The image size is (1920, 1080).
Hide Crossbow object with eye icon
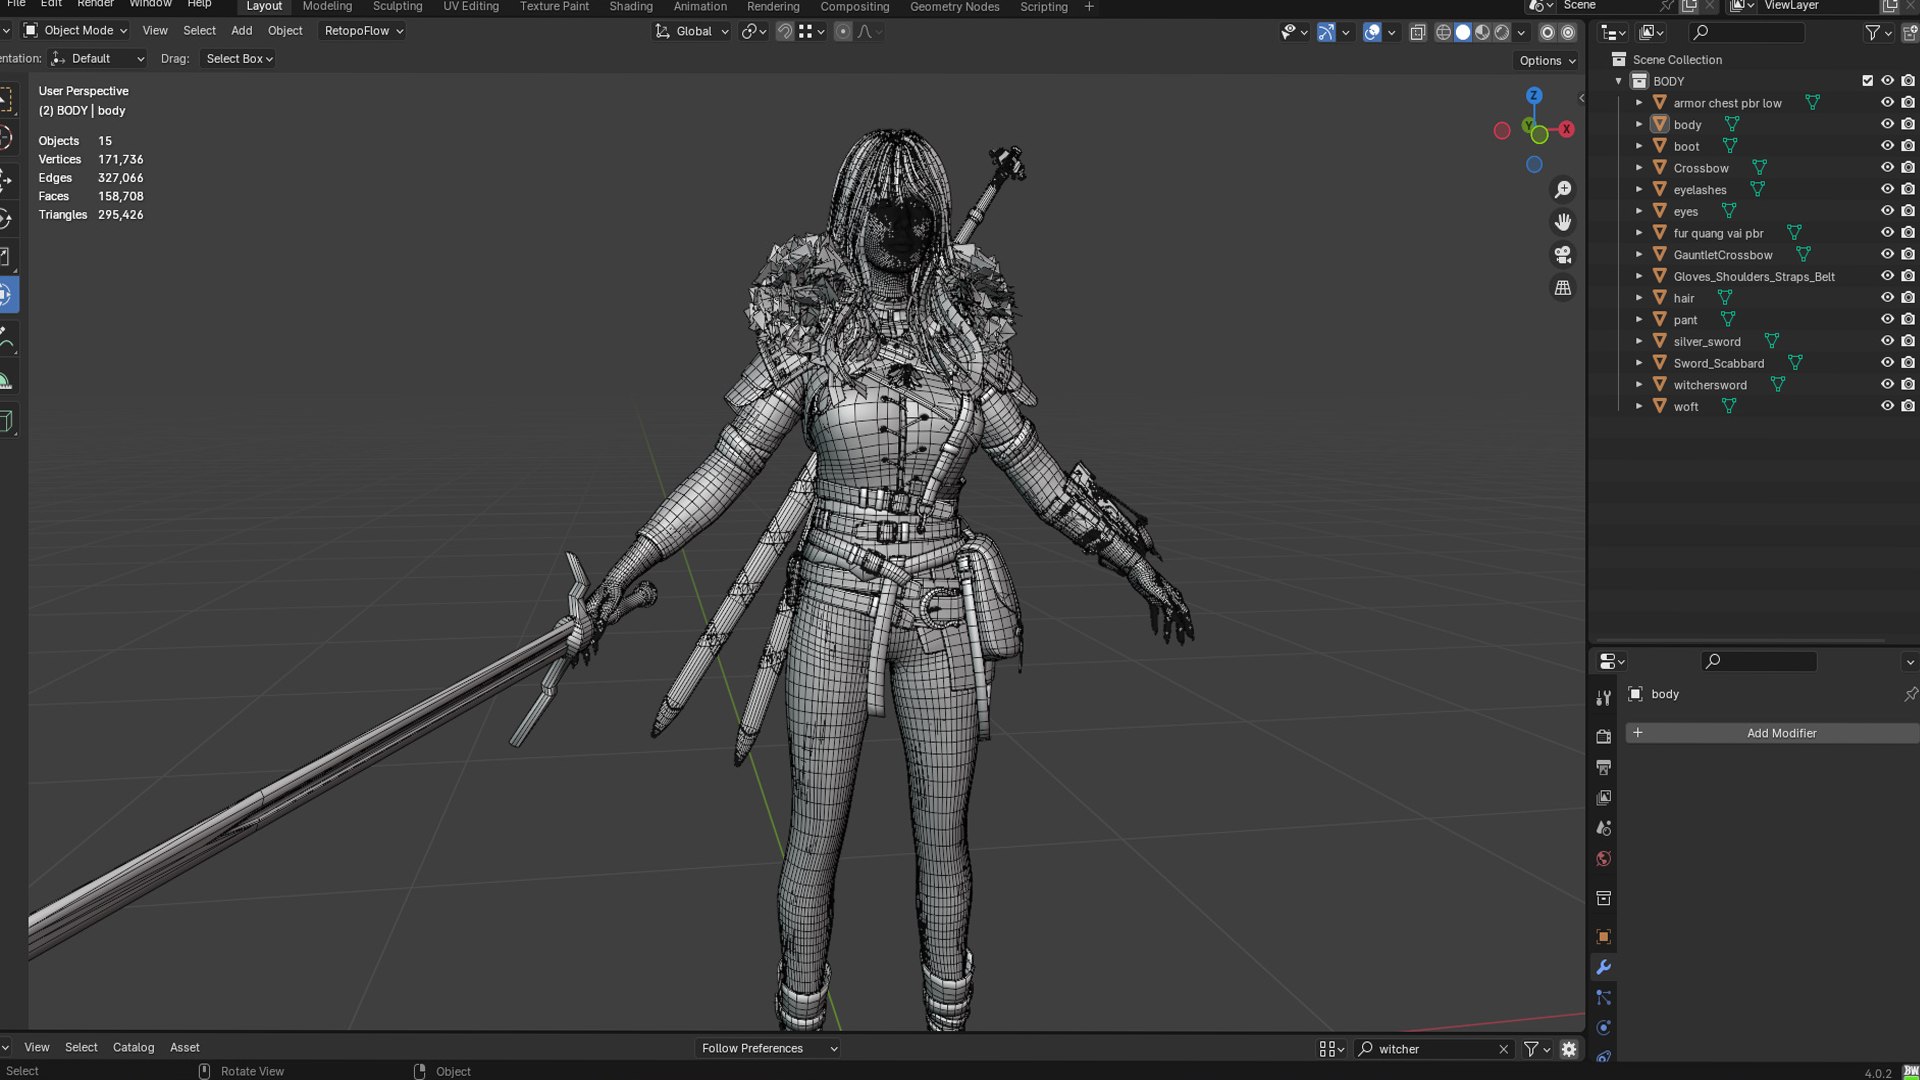1887,168
